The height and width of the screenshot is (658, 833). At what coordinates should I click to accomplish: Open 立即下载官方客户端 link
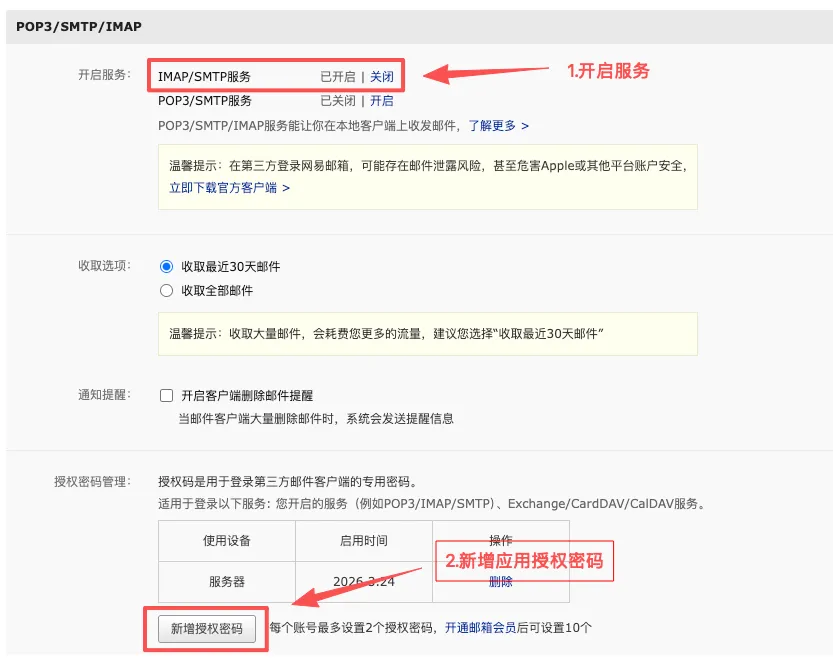point(229,188)
